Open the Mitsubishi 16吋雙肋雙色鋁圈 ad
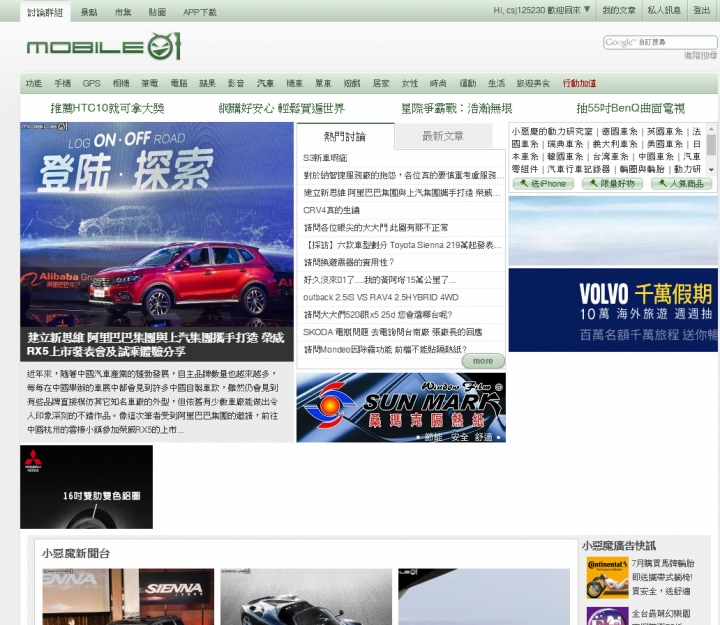The width and height of the screenshot is (720, 625). pos(86,487)
